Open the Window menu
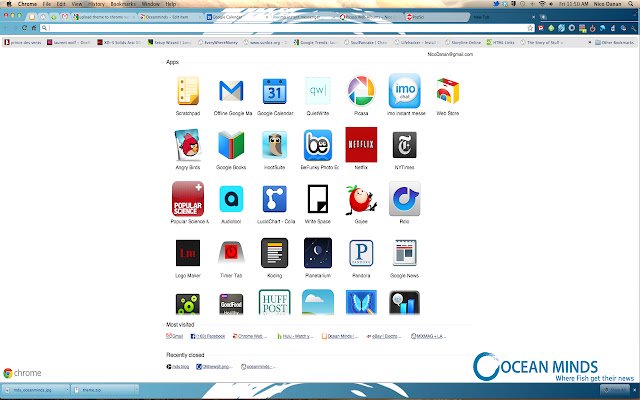Image resolution: width=640 pixels, height=400 pixels. click(151, 4)
